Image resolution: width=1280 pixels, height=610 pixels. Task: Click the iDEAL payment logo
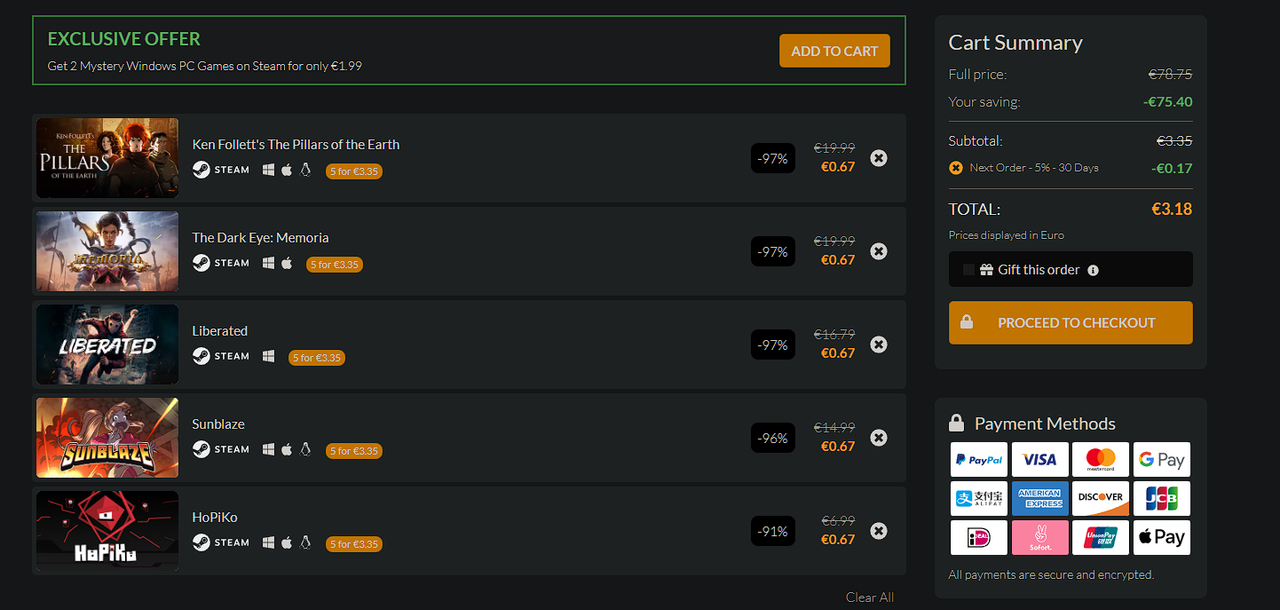[x=979, y=537]
